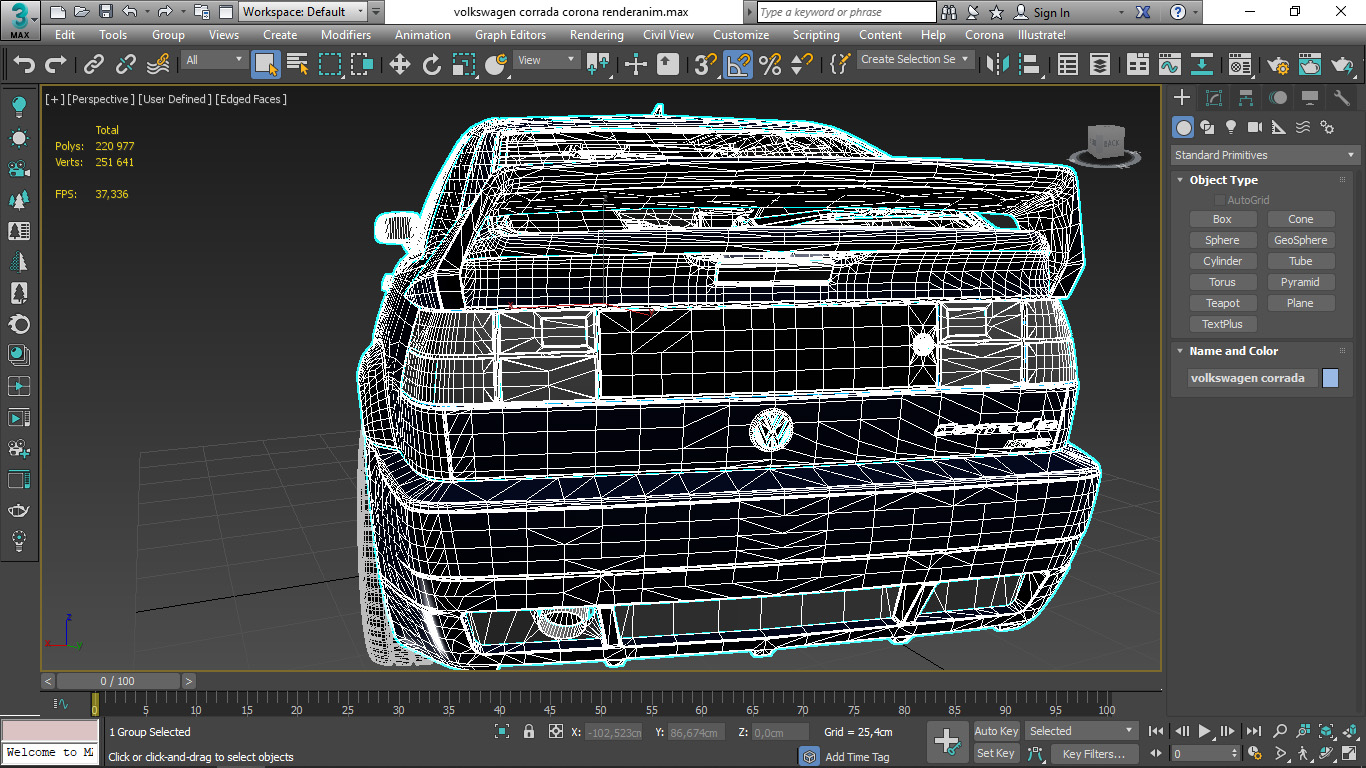Open the Selected key filter dropdown

click(1083, 731)
